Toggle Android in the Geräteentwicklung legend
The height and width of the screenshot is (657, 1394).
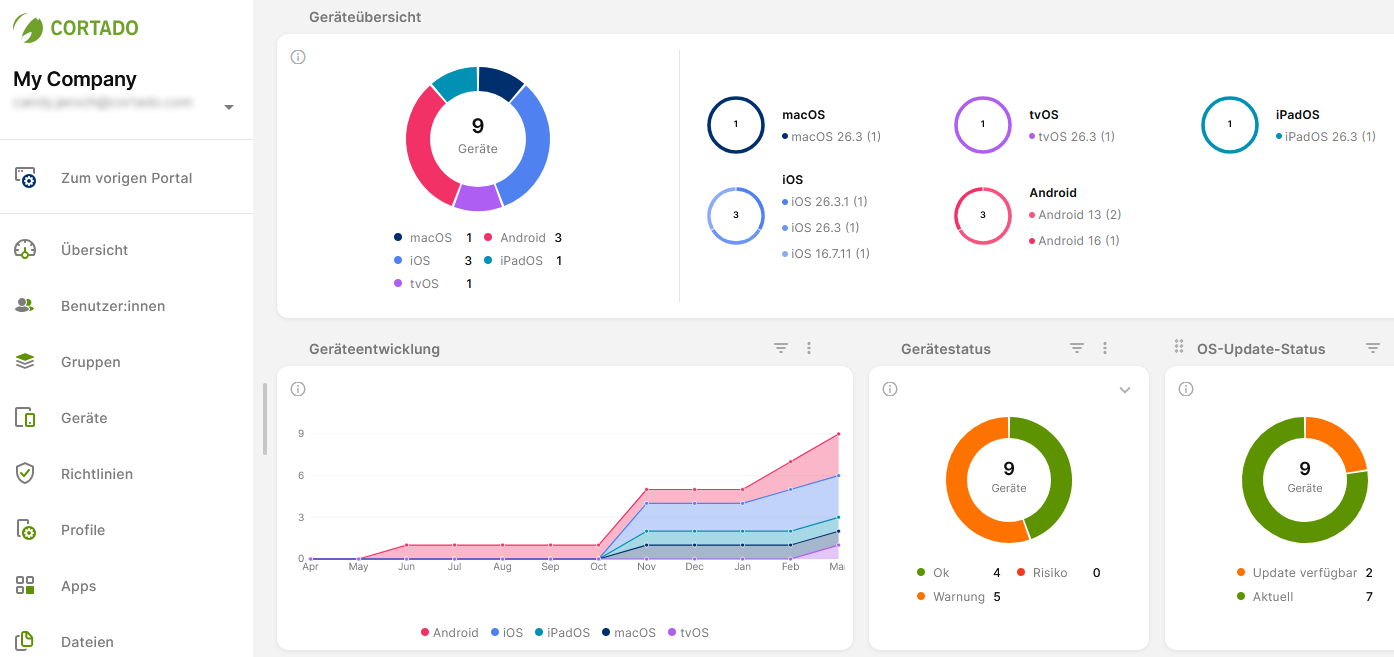[450, 632]
